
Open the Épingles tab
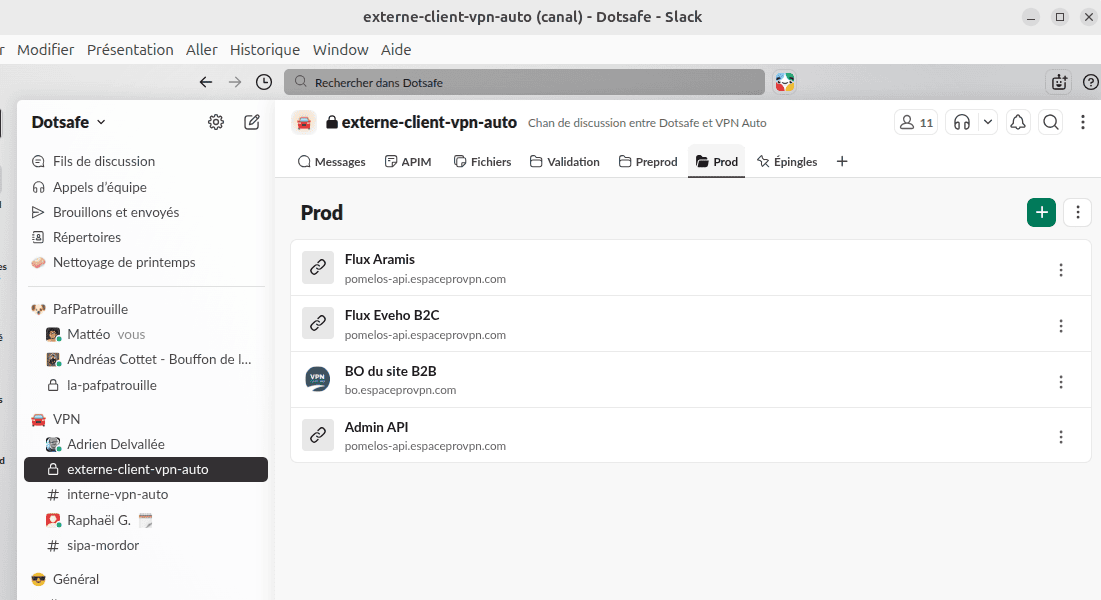coord(787,162)
